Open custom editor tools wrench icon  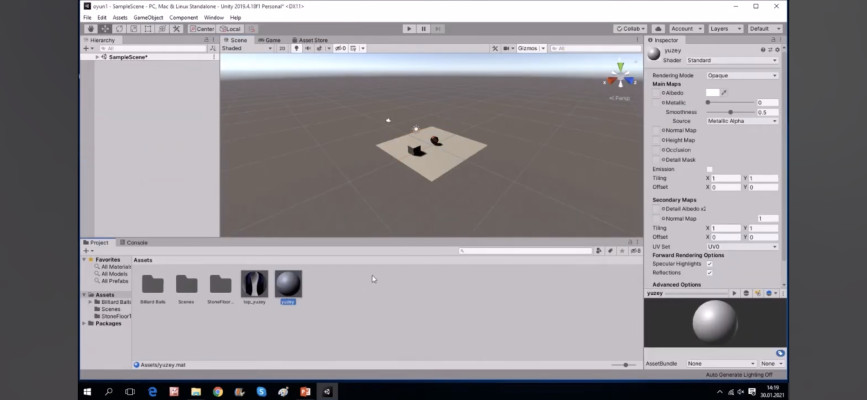click(176, 29)
